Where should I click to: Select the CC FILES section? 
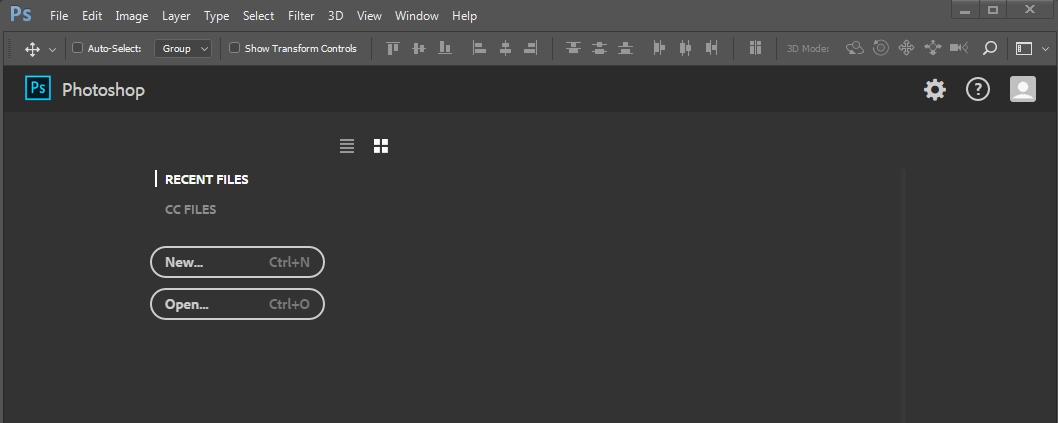click(x=190, y=209)
